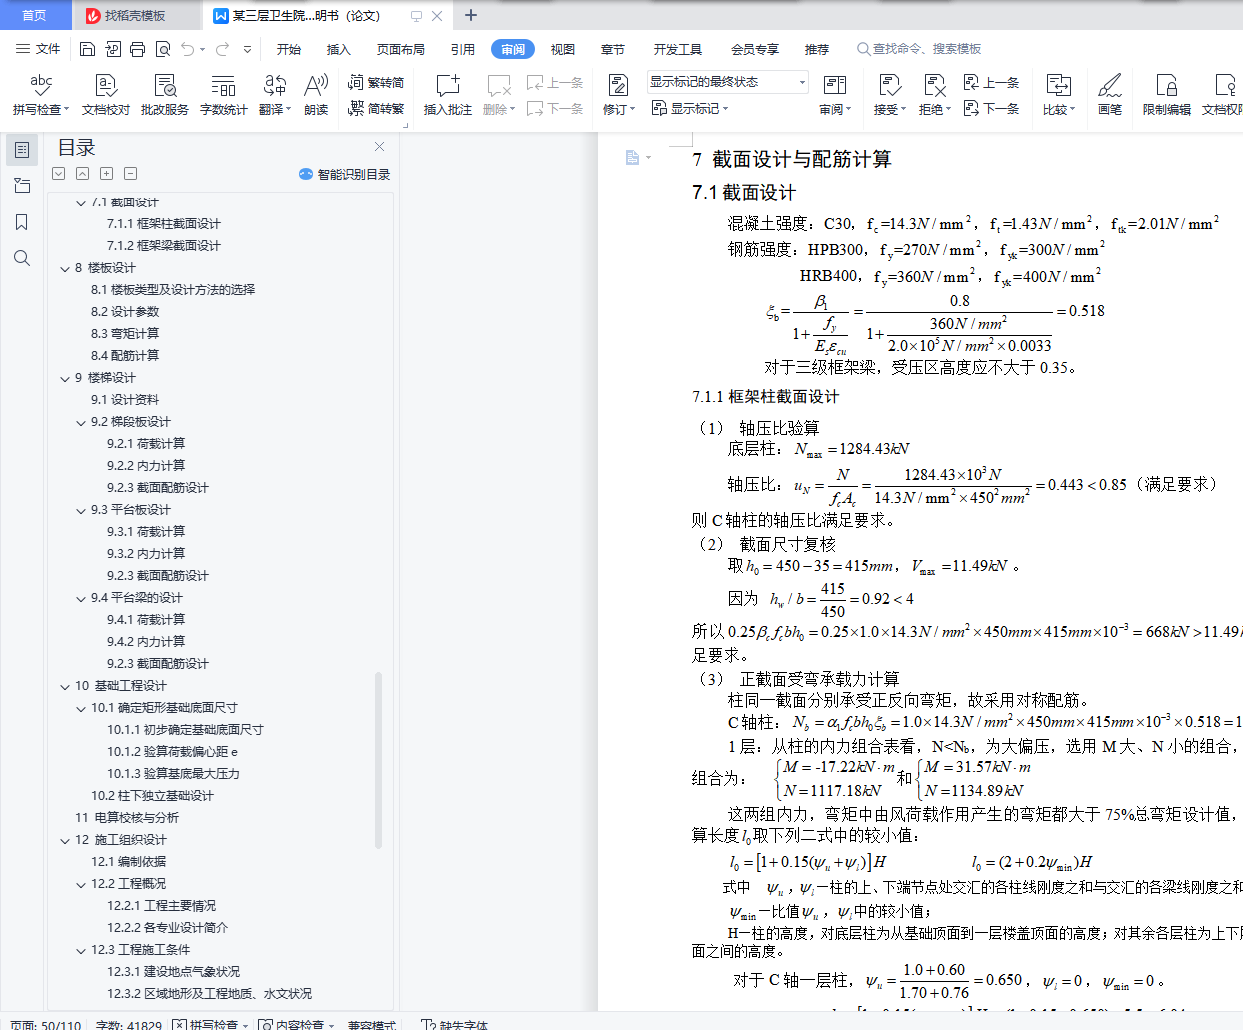Convert text with 繁转简
The width and height of the screenshot is (1243, 1030).
pyautogui.click(x=376, y=83)
